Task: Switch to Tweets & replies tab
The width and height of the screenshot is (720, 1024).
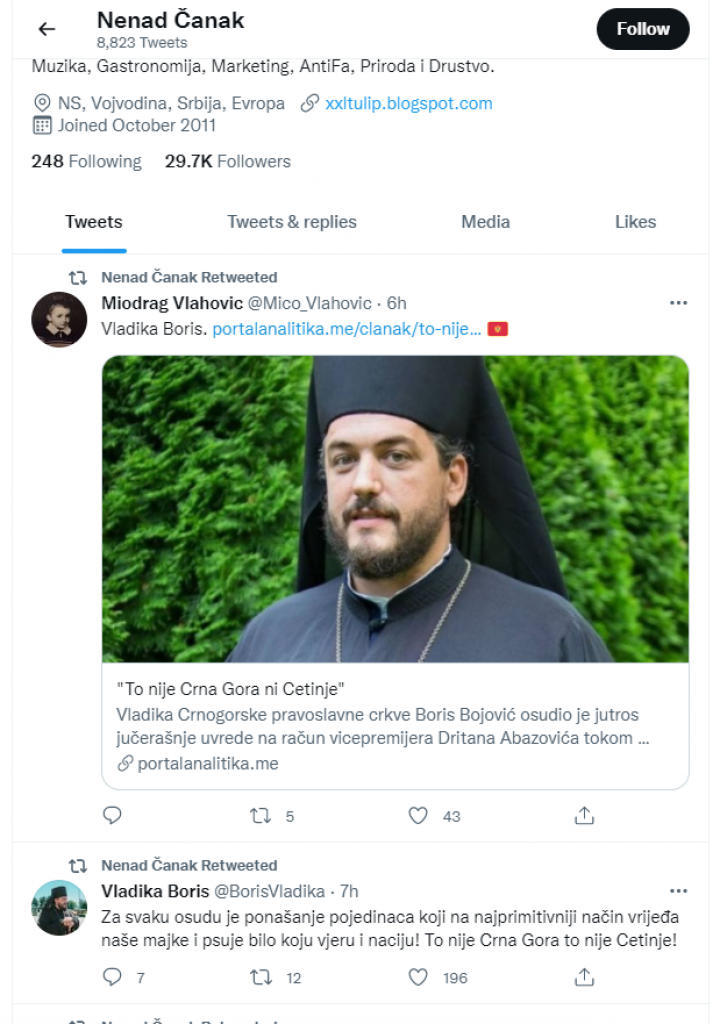Action: tap(291, 222)
